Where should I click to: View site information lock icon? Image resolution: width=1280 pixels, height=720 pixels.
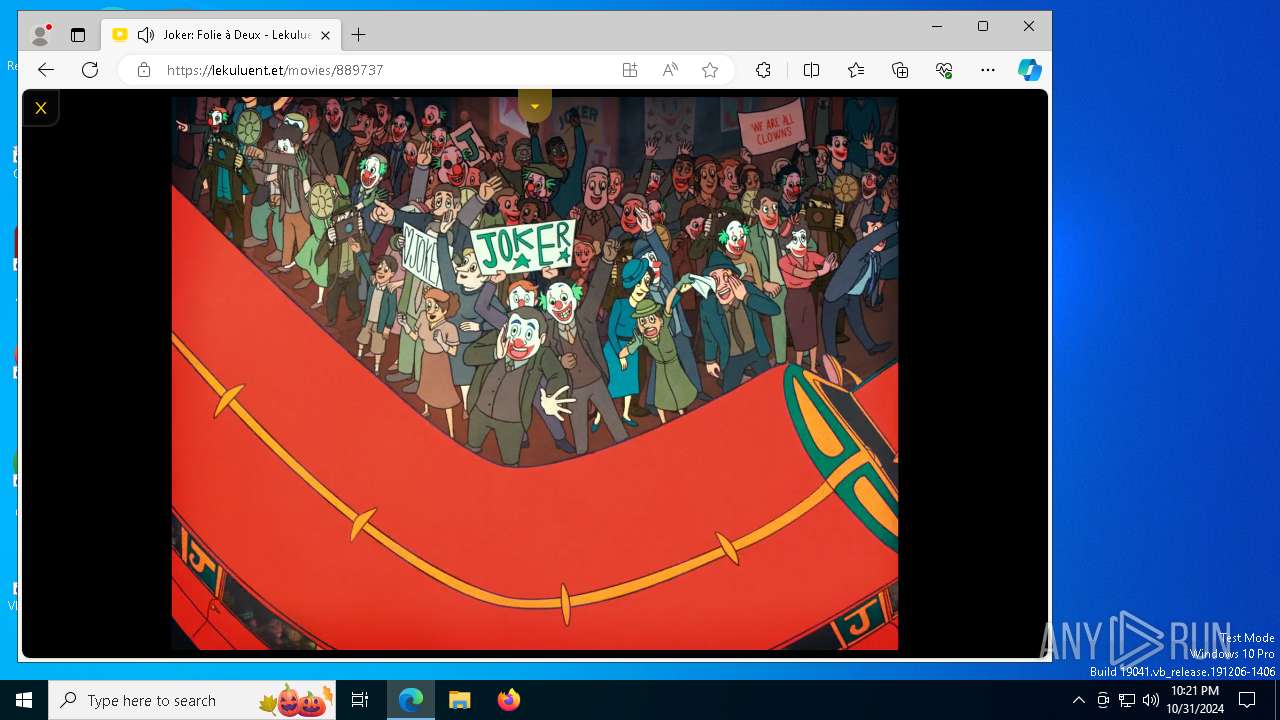pyautogui.click(x=144, y=70)
